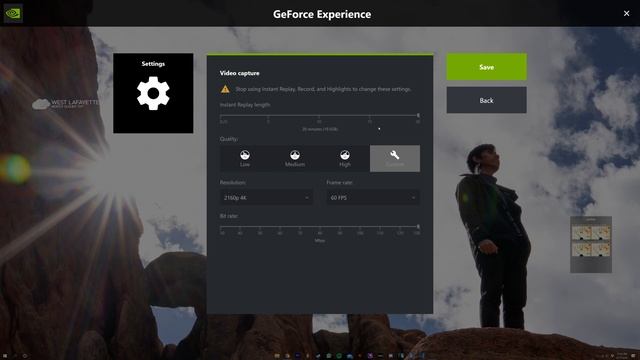Select the Custom quality wrench option
Image resolution: width=640 pixels, height=360 pixels.
click(395, 158)
